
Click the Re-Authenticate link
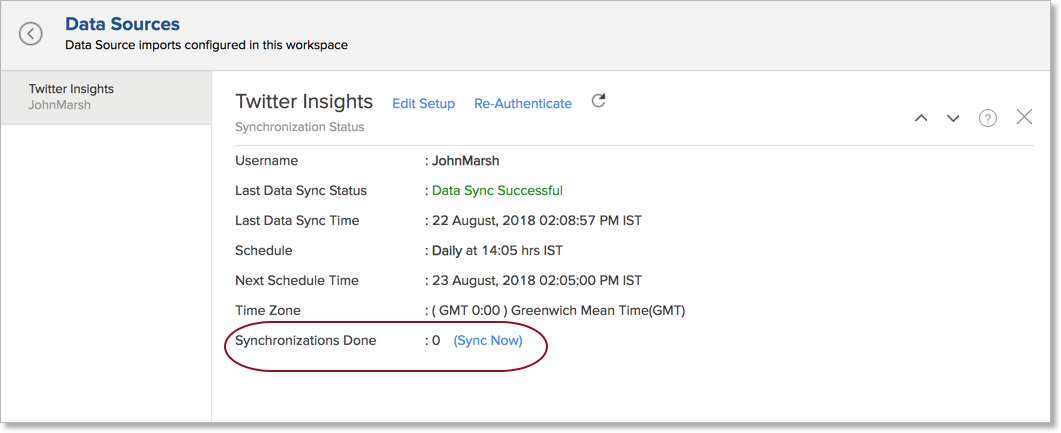[x=523, y=104]
